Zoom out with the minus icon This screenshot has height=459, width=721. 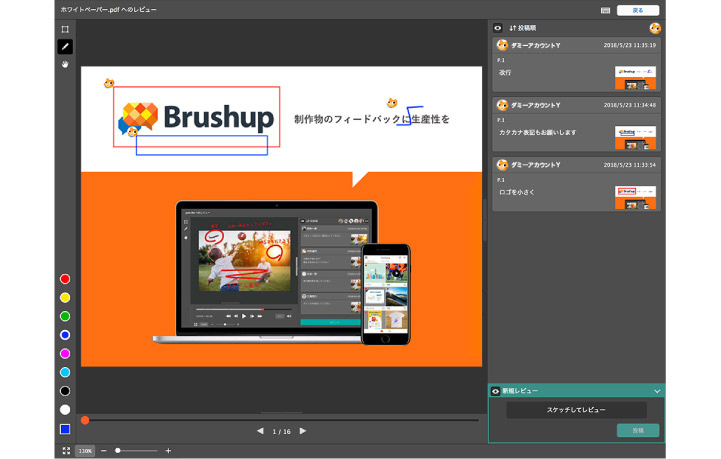click(103, 451)
